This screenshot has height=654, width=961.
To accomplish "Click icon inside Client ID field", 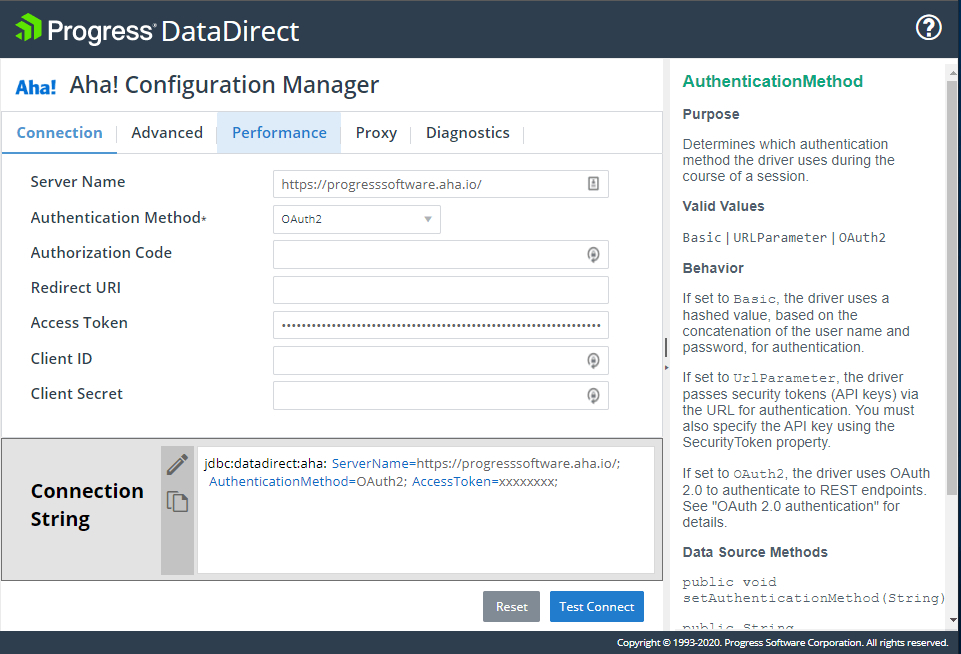I will 593,361.
